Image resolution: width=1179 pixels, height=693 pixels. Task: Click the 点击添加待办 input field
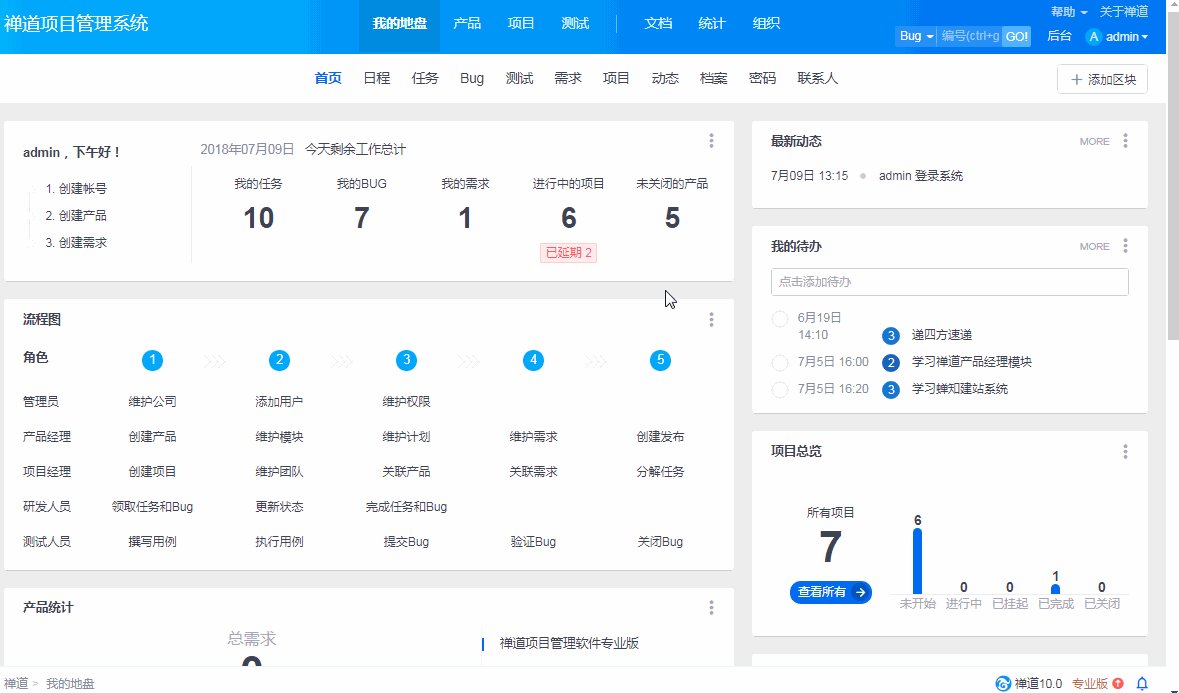point(949,282)
